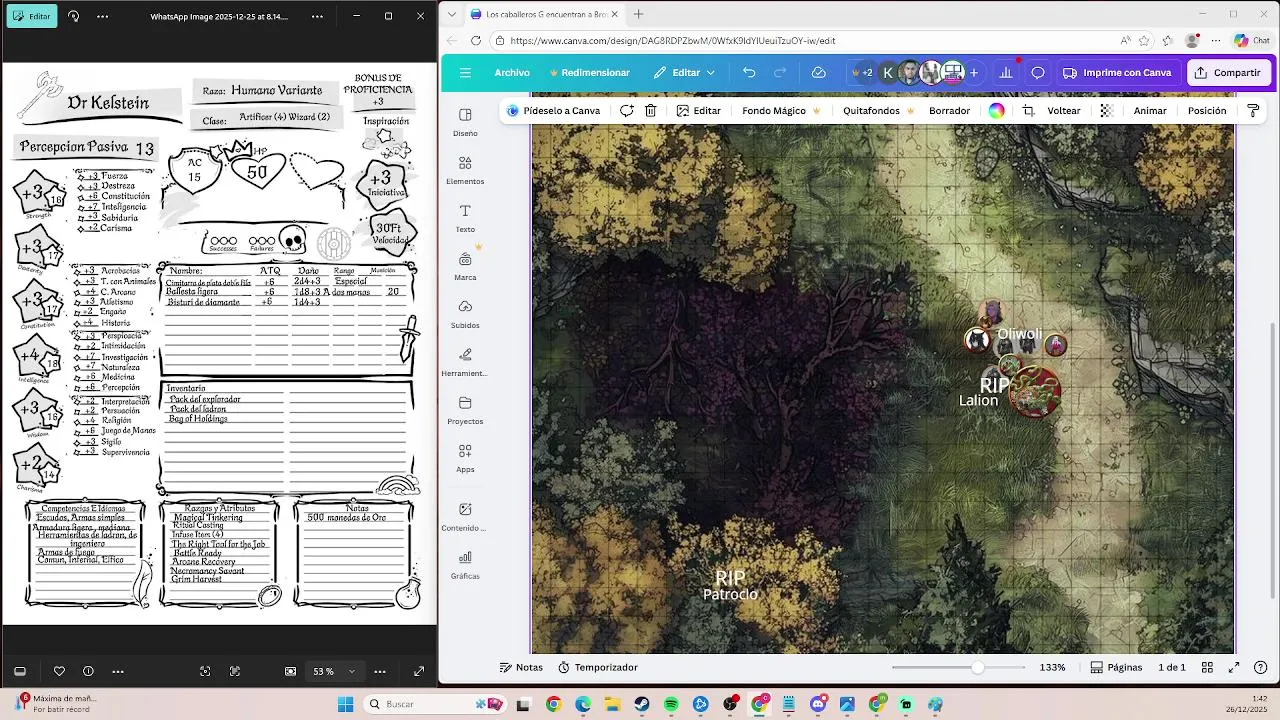This screenshot has height=720, width=1280.
Task: Open more options next to Photos Editar button
Action: 102,16
